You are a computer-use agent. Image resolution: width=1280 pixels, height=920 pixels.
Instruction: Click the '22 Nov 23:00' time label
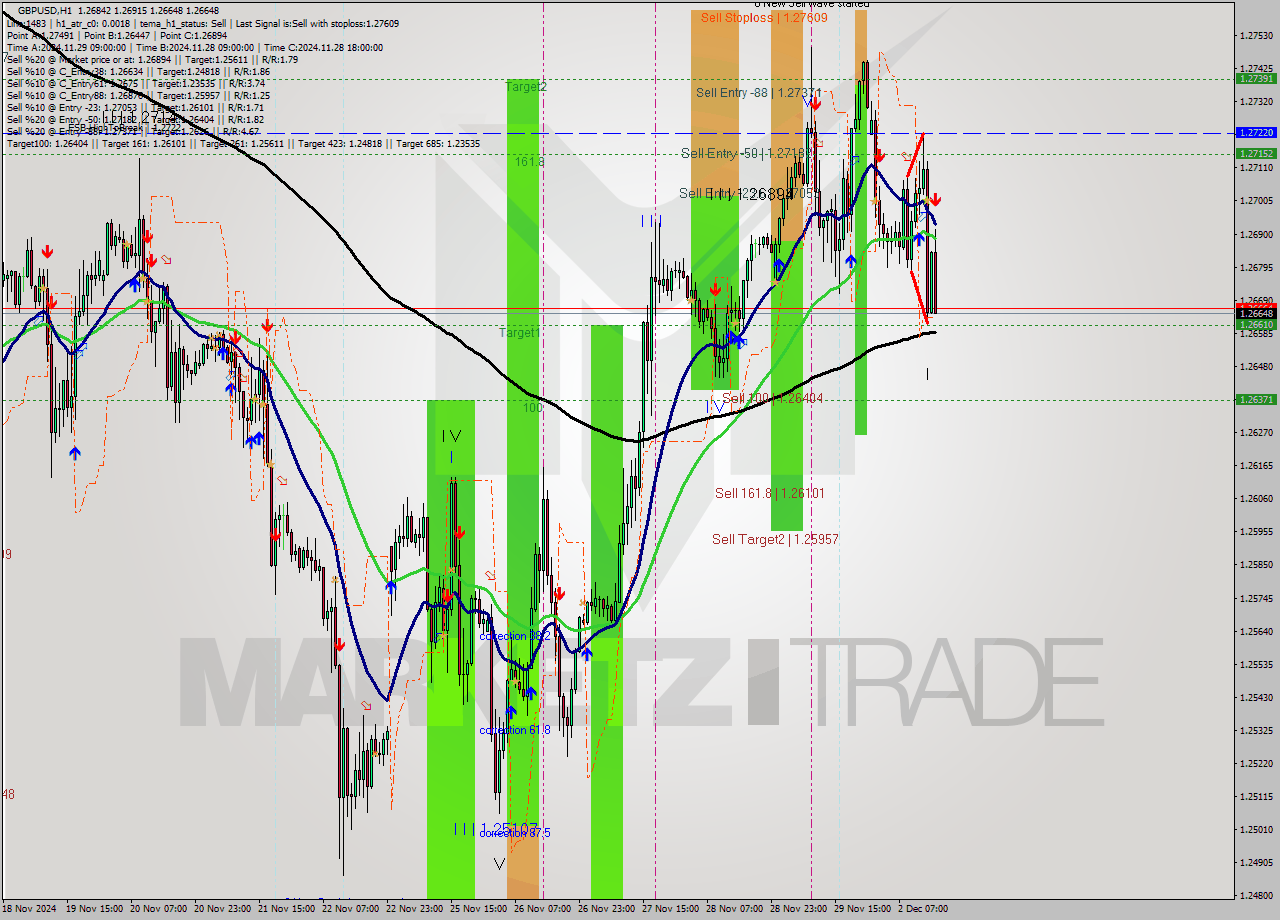416,909
